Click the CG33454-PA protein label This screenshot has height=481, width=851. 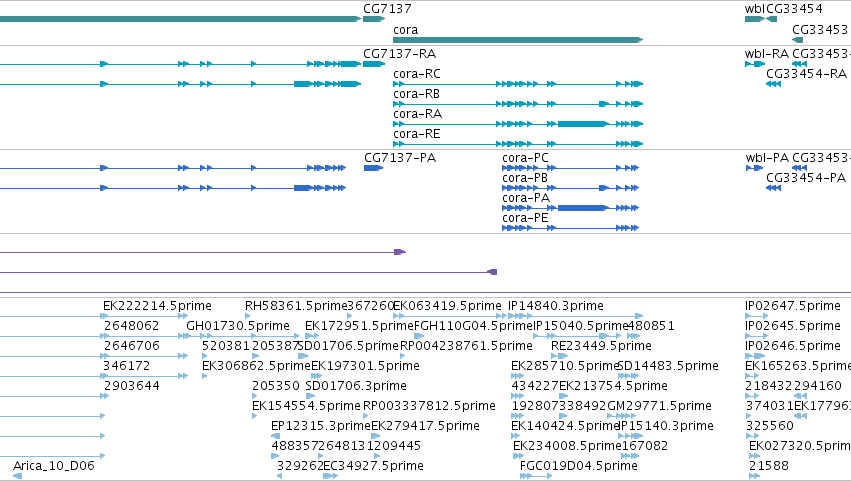point(806,178)
